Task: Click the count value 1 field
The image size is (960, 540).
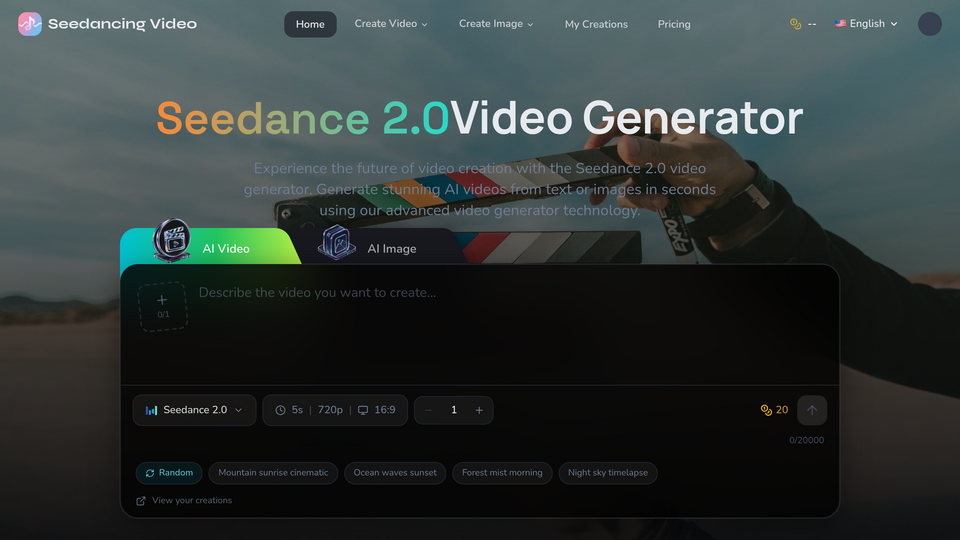Action: (x=454, y=410)
